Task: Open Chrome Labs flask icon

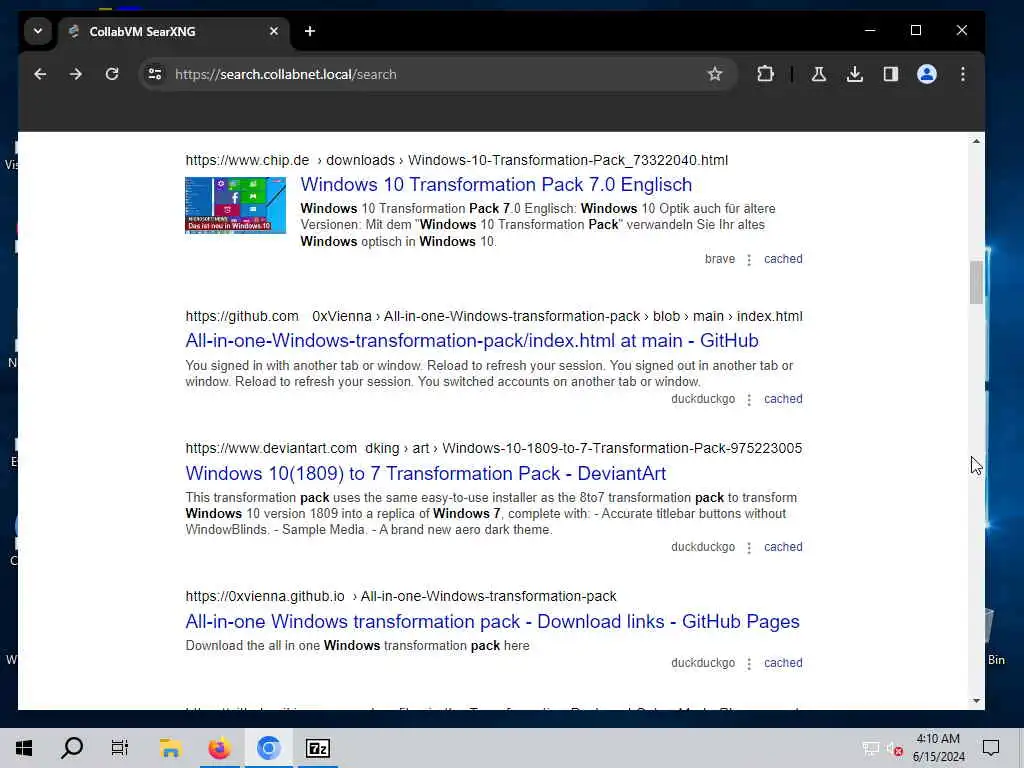Action: pos(818,74)
